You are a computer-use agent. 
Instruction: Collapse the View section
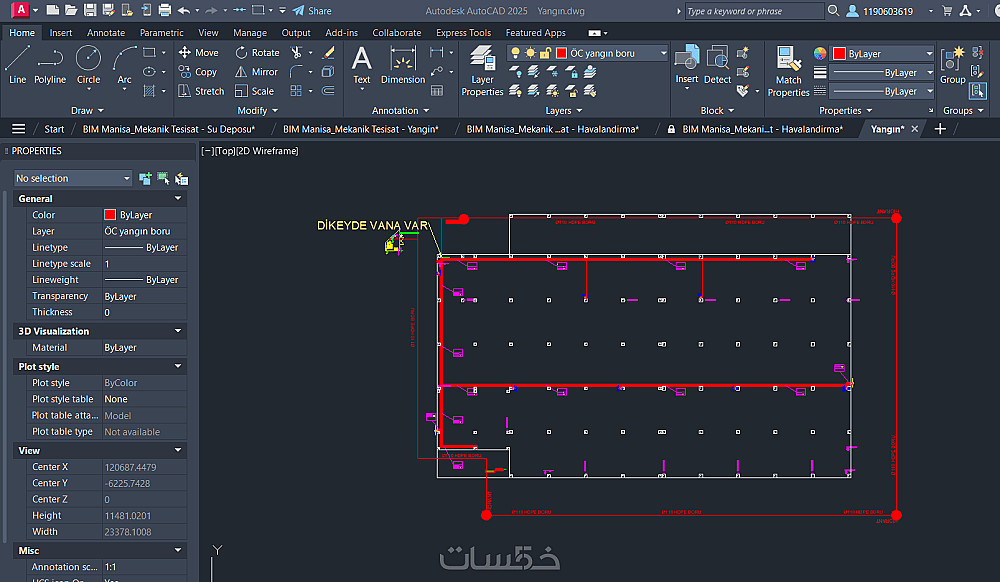[x=178, y=450]
